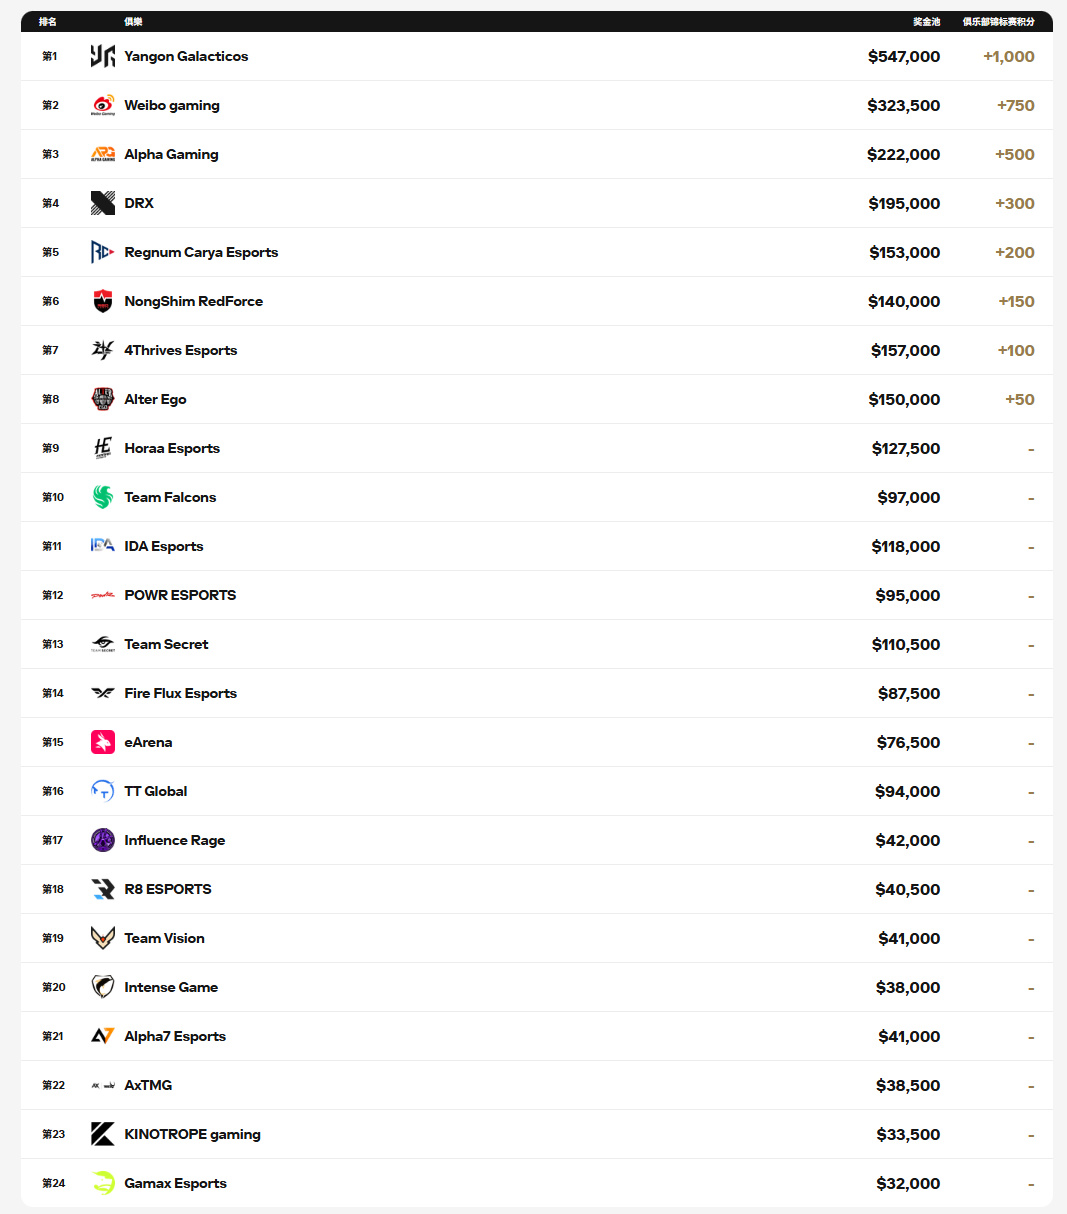Click the Weibo gaming logo icon

(103, 105)
